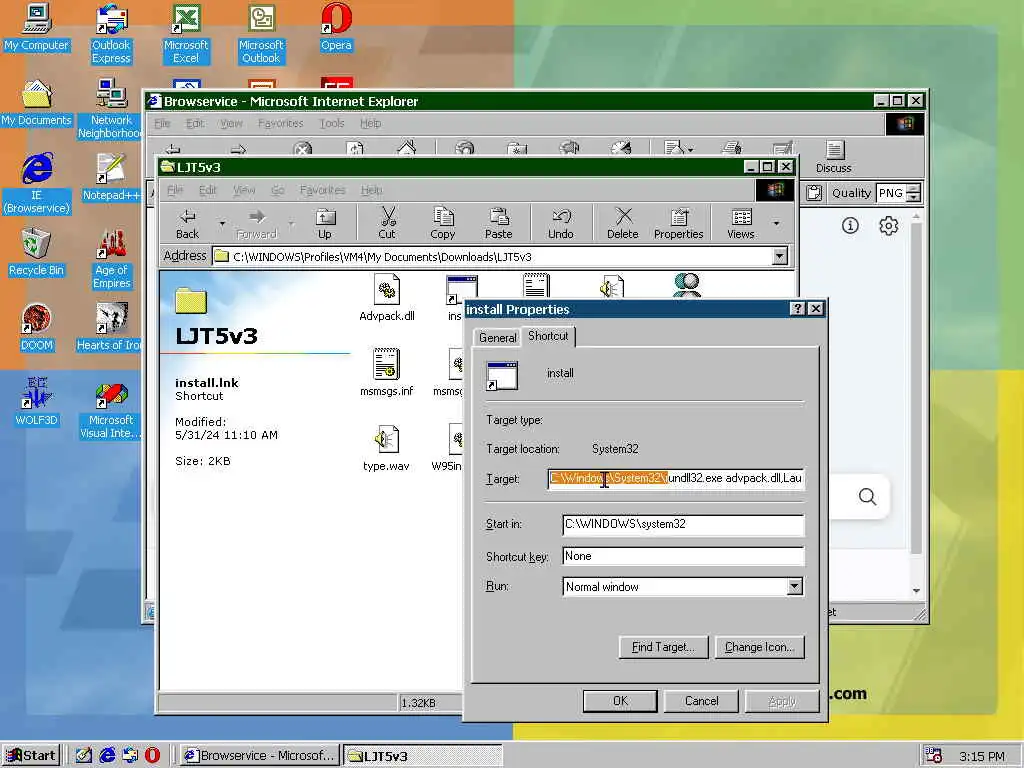Switch to LJT5v3 taskbar button
The height and width of the screenshot is (768, 1024).
pos(423,756)
